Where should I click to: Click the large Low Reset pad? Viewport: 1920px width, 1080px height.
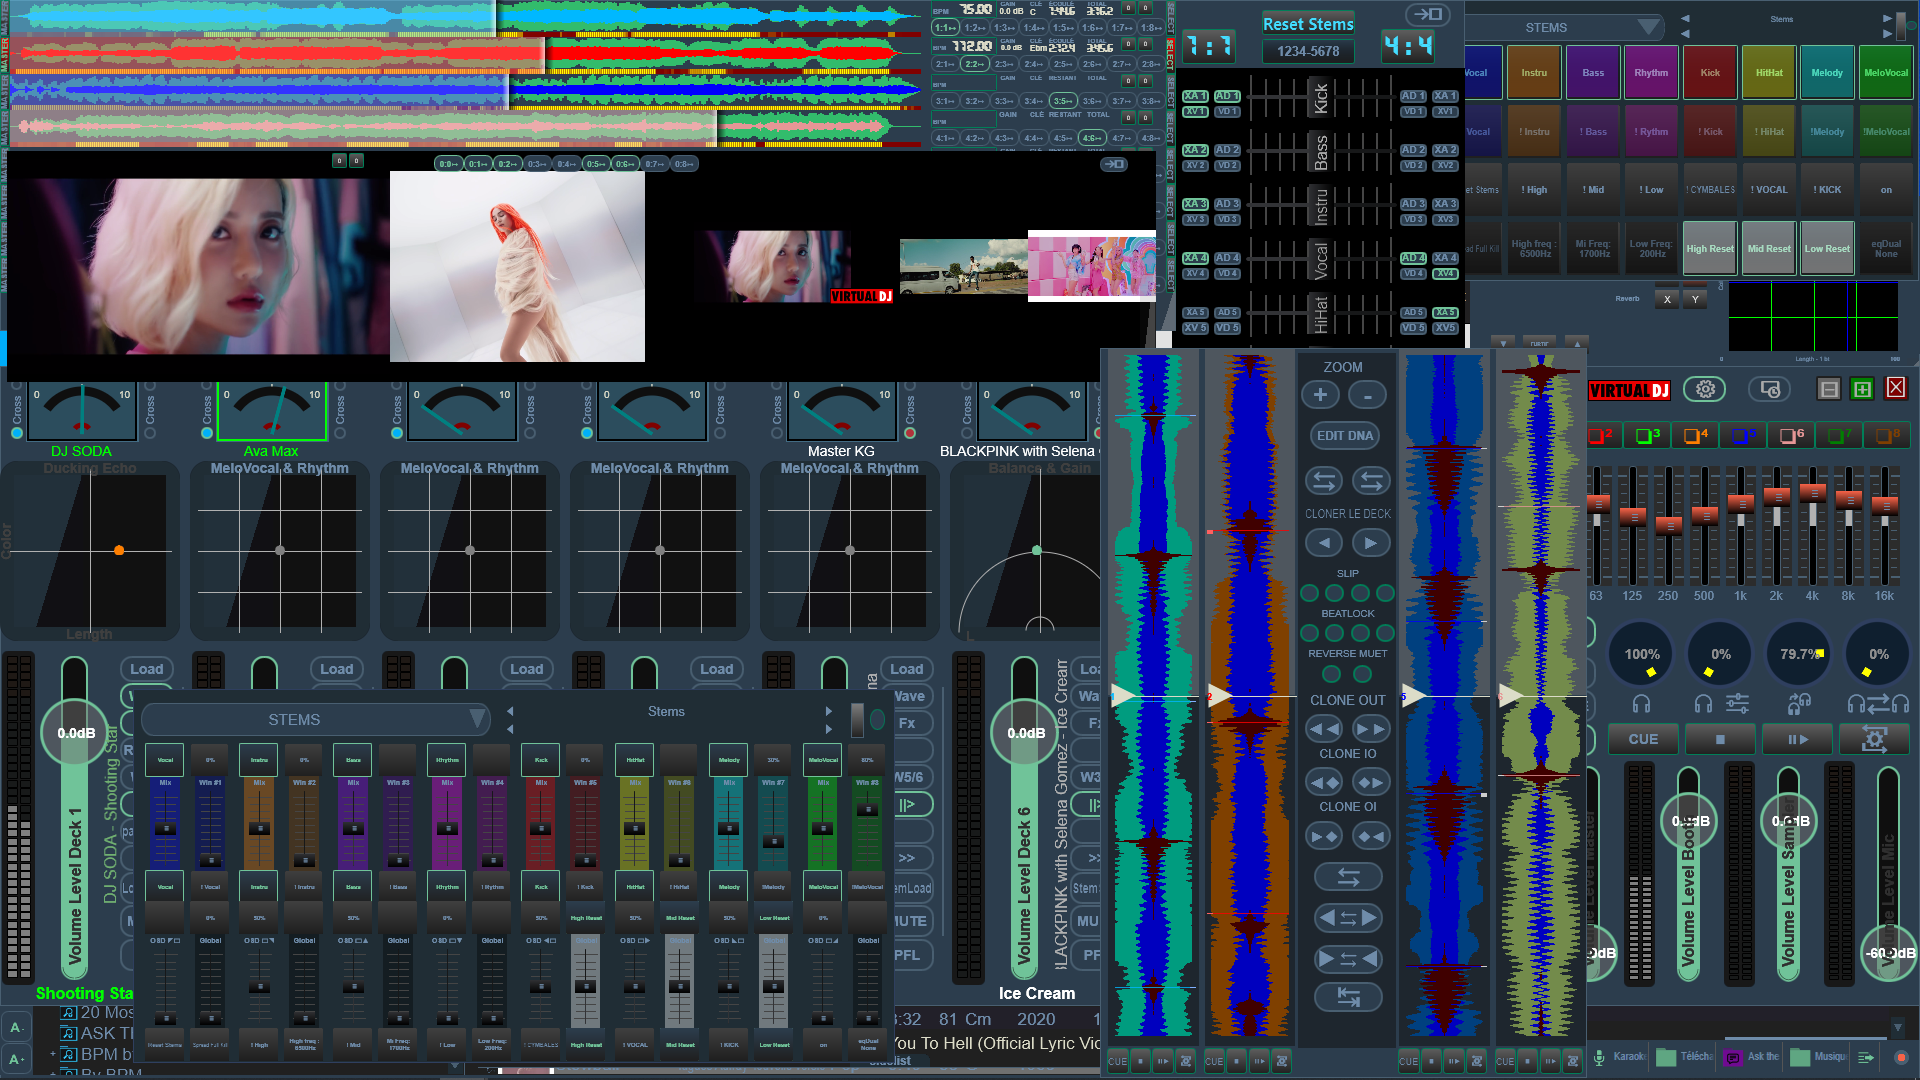click(x=1827, y=249)
